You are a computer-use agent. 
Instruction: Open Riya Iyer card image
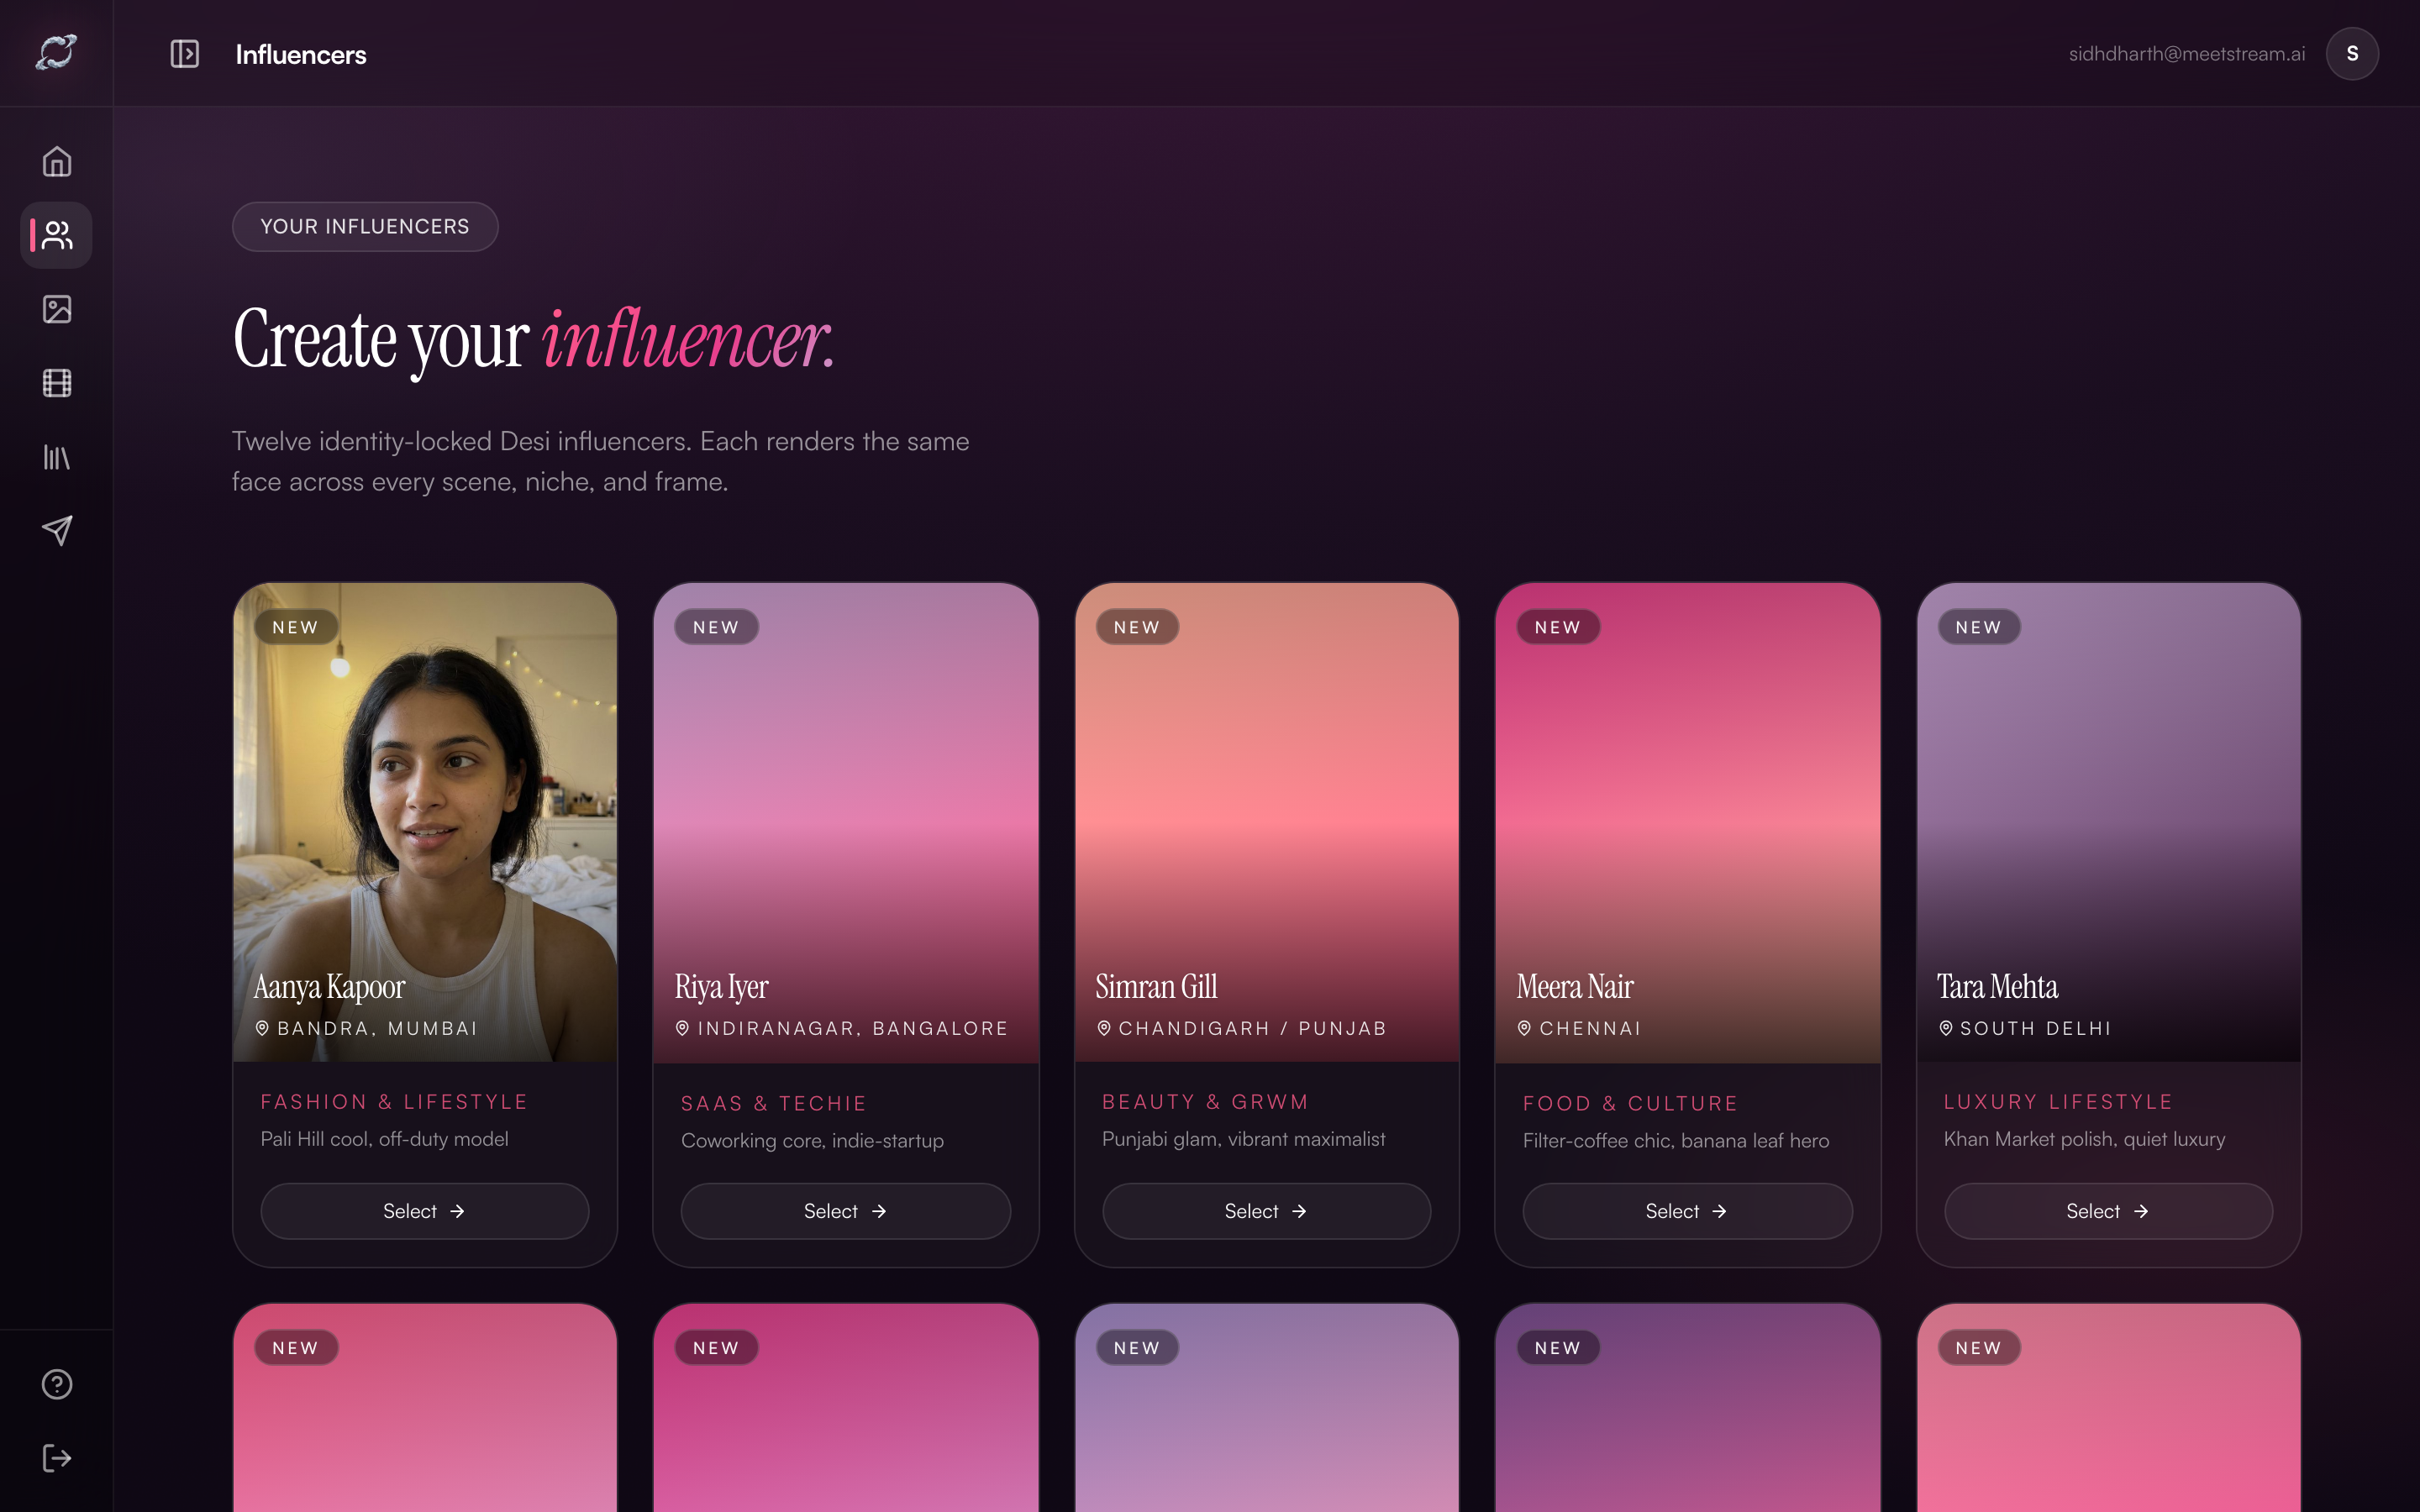[846, 822]
